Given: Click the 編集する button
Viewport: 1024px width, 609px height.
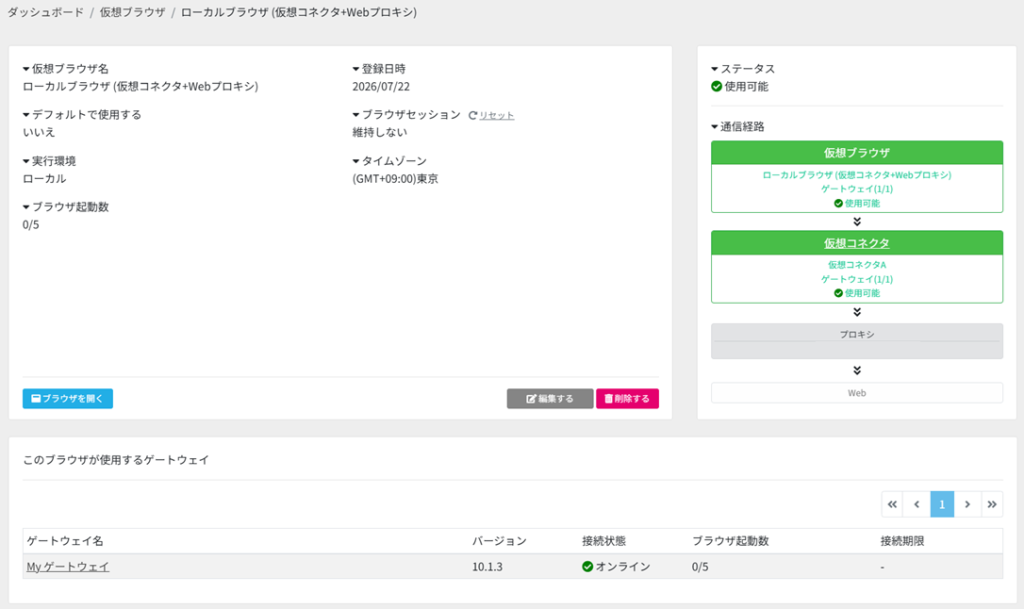Looking at the screenshot, I should pyautogui.click(x=550, y=398).
